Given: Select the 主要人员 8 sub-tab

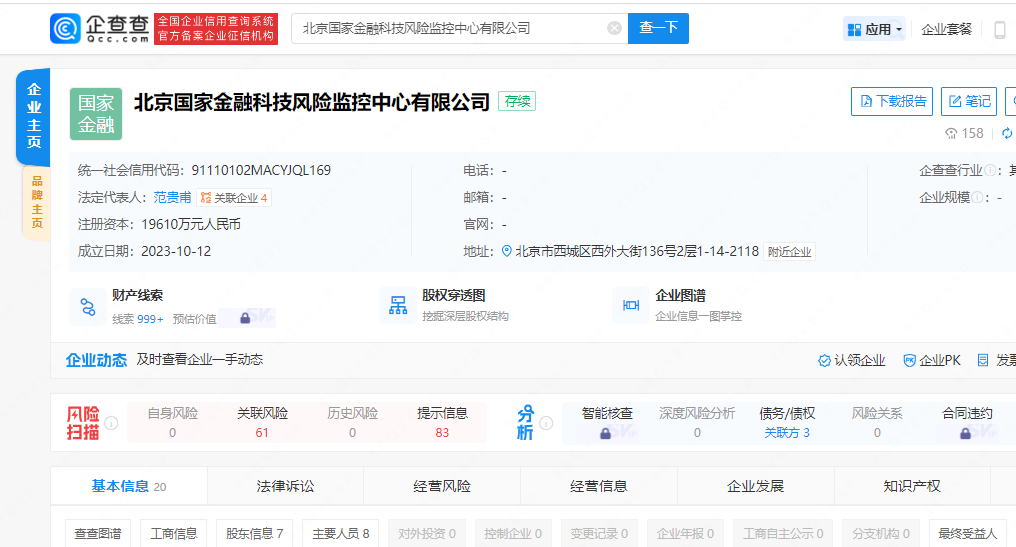Looking at the screenshot, I should (x=341, y=533).
